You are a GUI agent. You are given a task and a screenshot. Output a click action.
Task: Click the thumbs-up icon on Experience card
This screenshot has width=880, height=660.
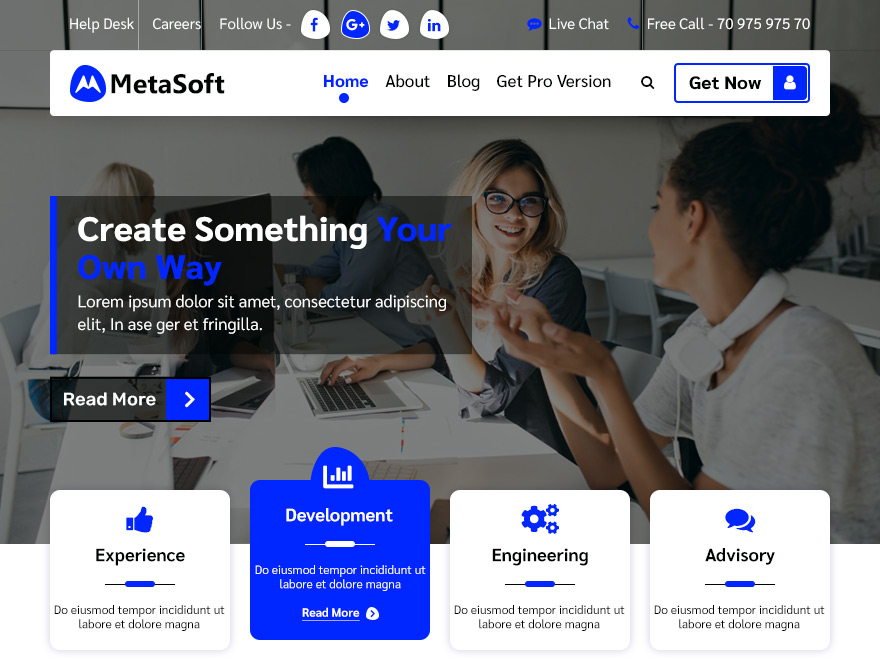pyautogui.click(x=139, y=518)
